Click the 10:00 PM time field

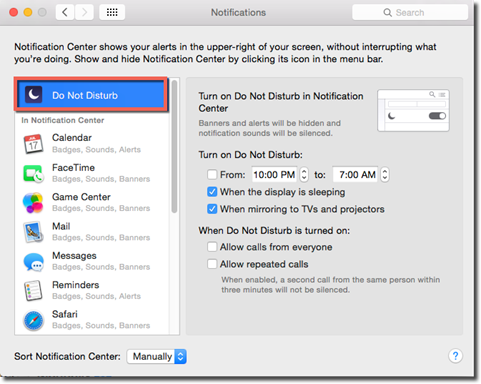[275, 174]
